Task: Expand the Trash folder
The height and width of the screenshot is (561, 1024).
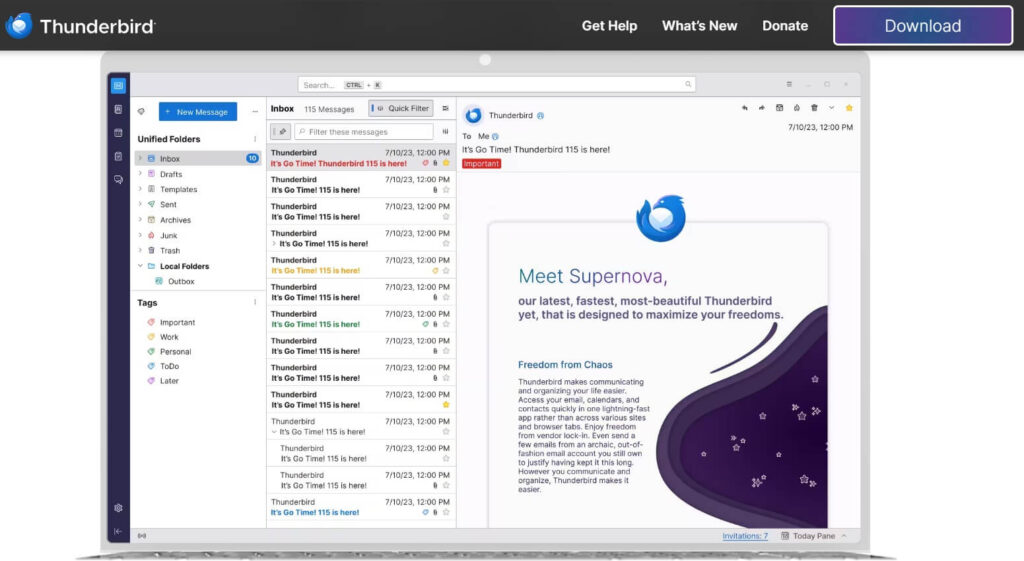Action: point(140,250)
